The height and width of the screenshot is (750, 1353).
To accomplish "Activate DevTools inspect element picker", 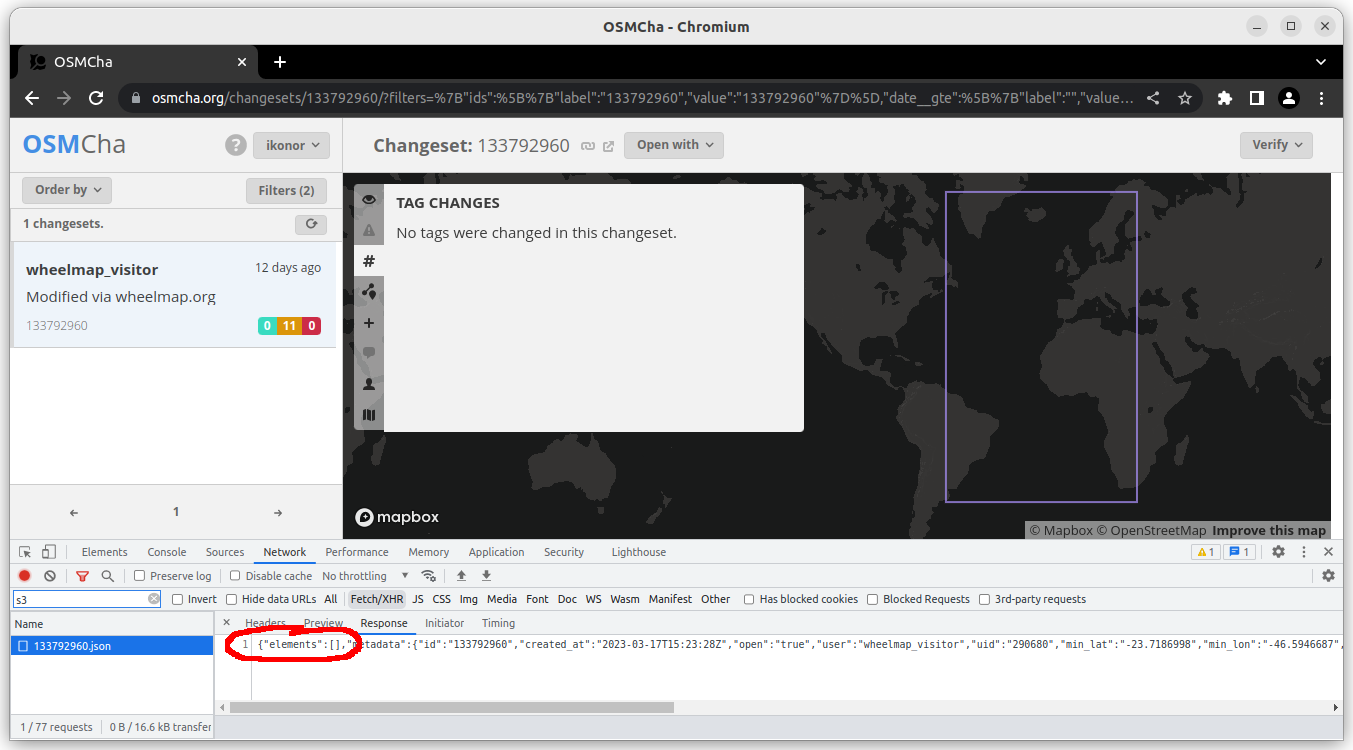I will pyautogui.click(x=25, y=552).
